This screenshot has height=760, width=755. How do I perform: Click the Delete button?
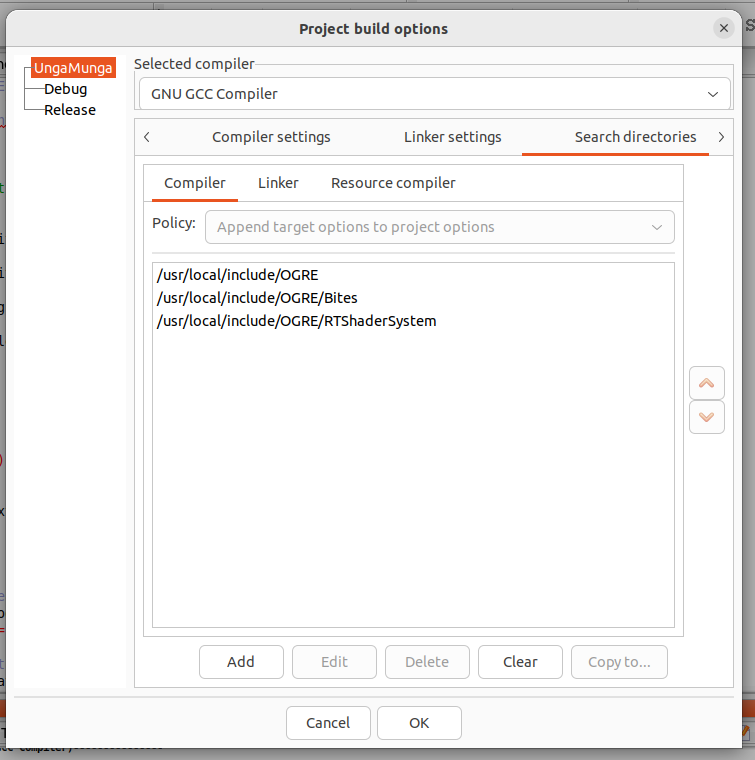coord(427,662)
